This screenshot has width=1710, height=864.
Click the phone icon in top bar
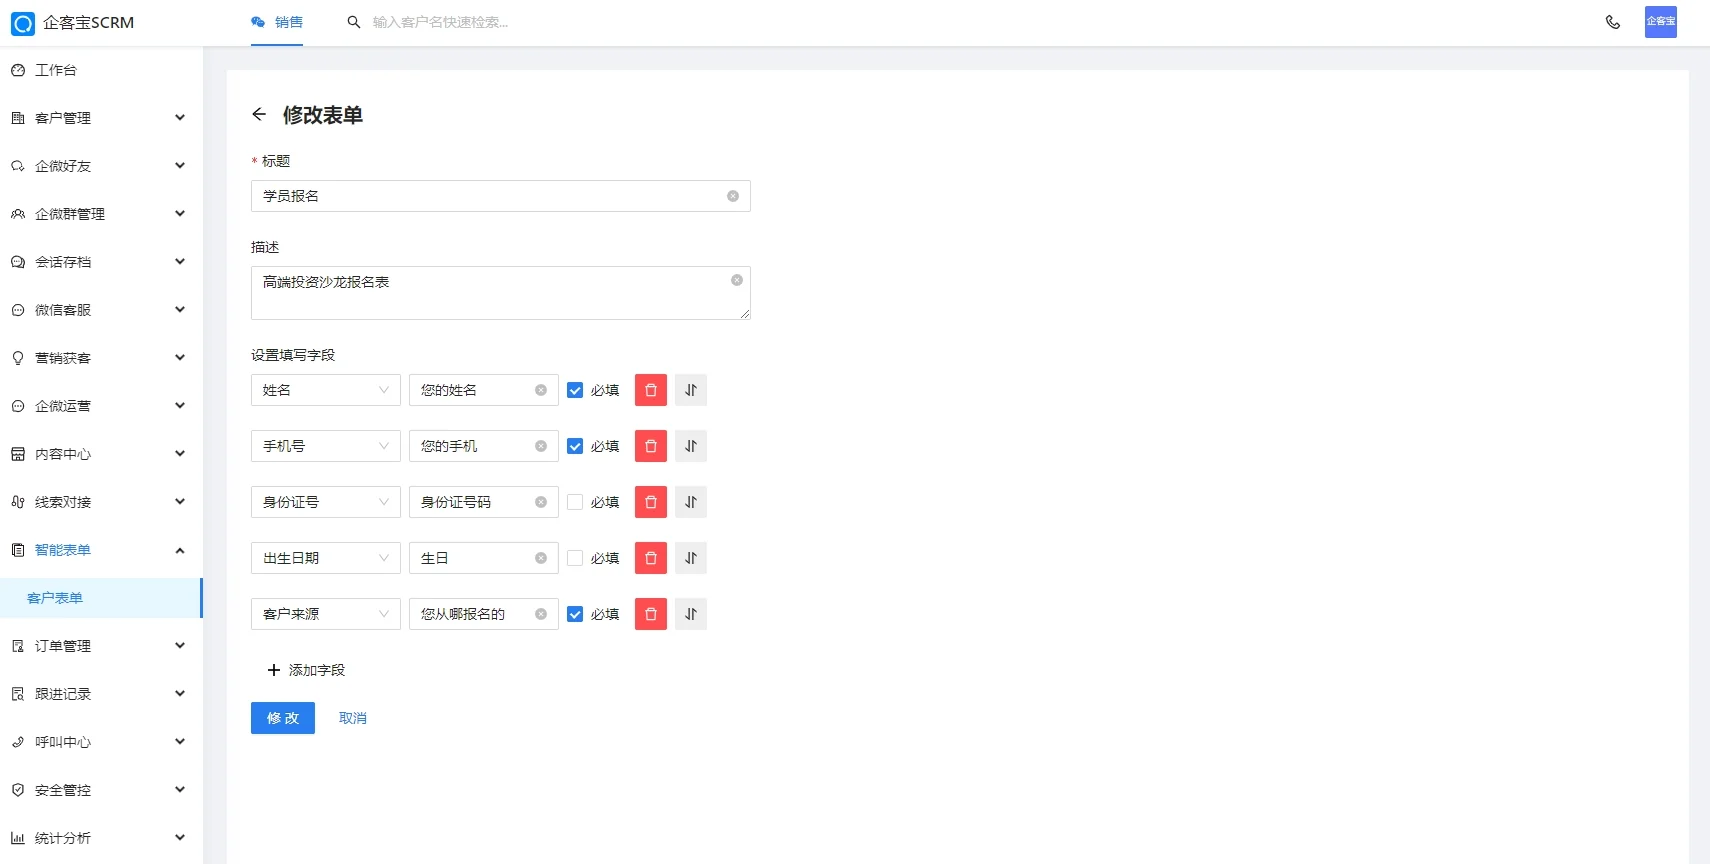1613,22
